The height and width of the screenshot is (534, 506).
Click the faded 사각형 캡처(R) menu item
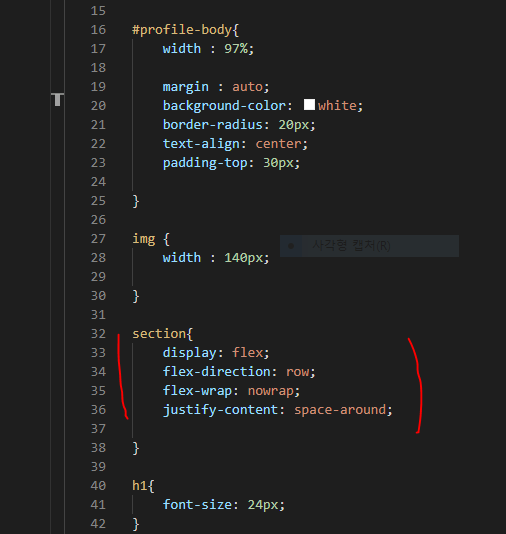pos(369,246)
